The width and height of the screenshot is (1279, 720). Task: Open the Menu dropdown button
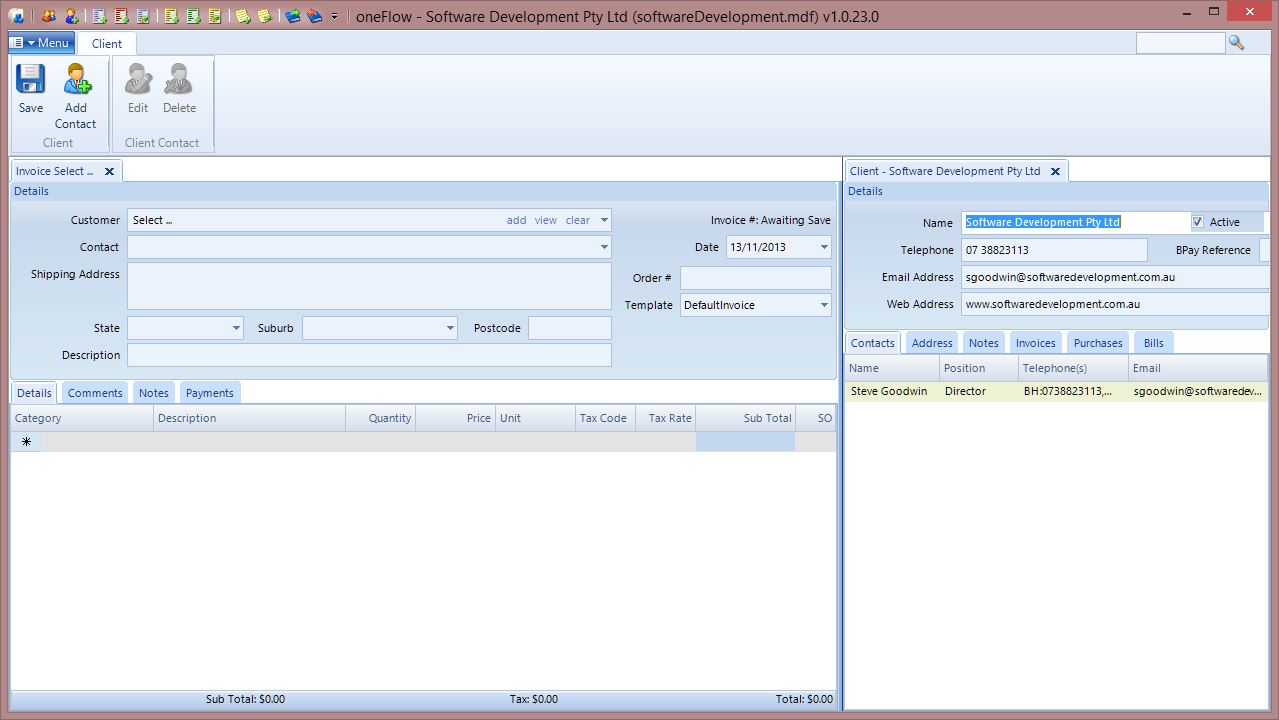coord(41,43)
